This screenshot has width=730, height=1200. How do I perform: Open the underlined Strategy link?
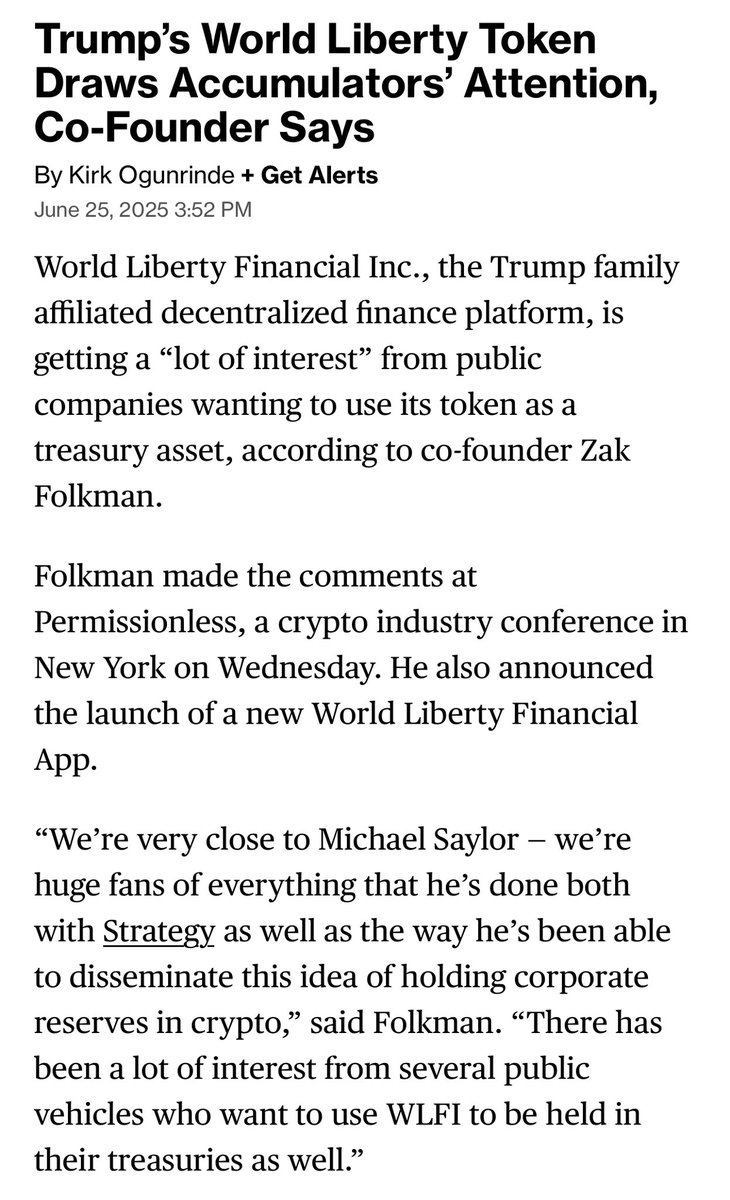coord(159,933)
